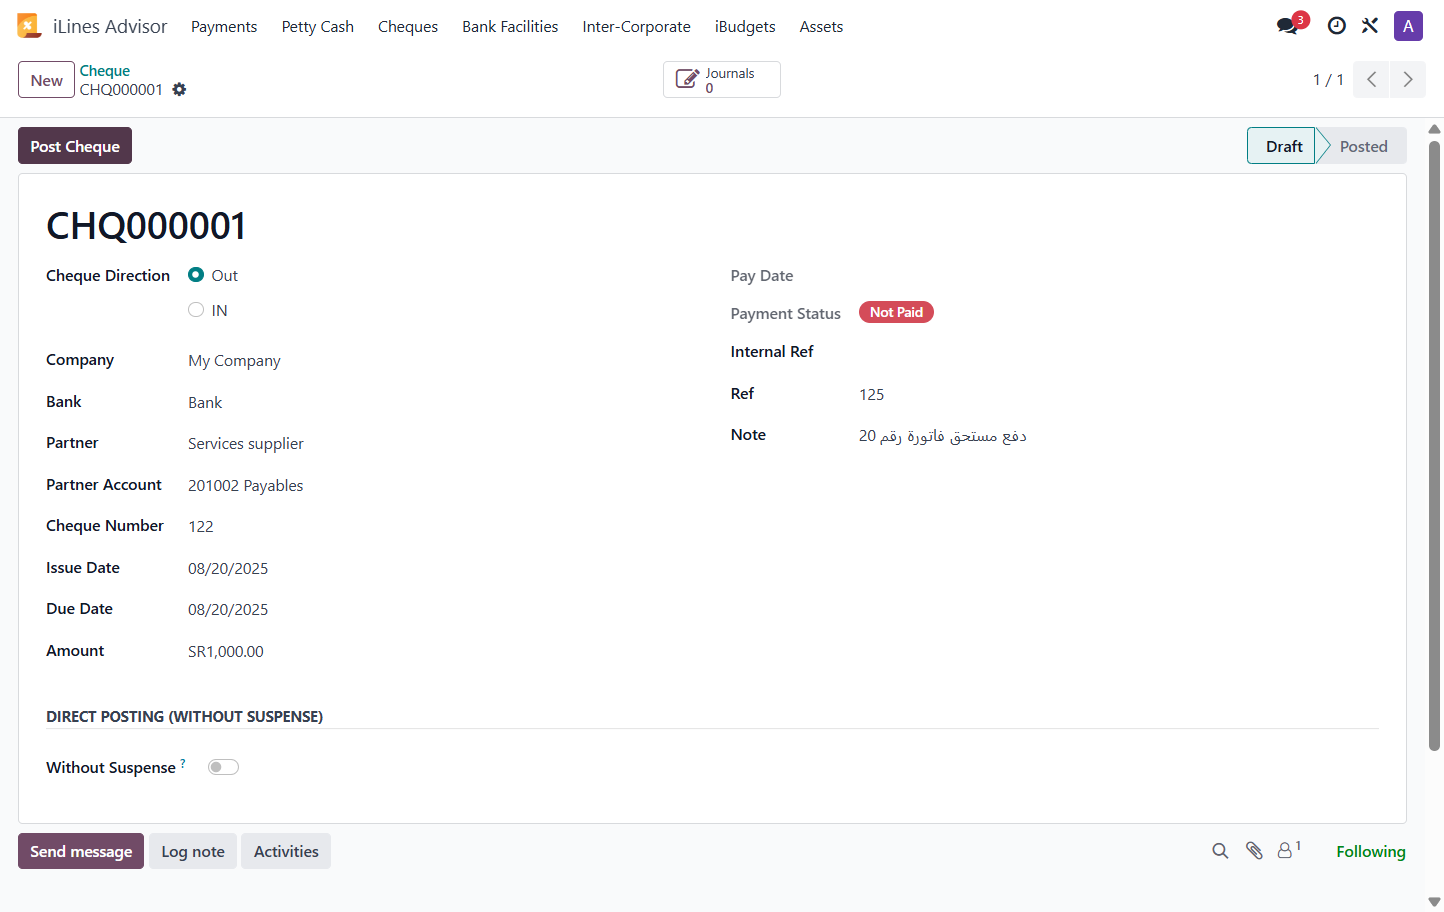Image resolution: width=1444 pixels, height=912 pixels.
Task: Open the Bank Facilities menu
Action: pos(510,27)
